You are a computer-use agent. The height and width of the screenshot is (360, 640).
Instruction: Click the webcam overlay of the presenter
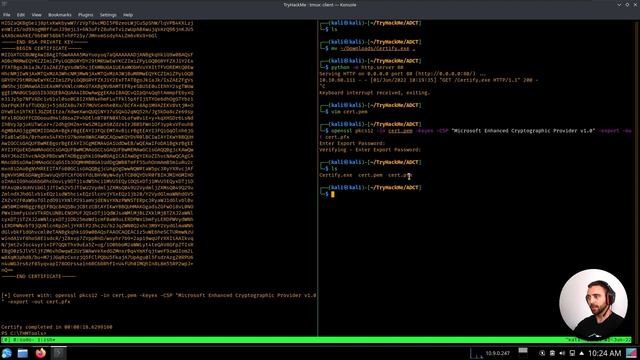593,303
